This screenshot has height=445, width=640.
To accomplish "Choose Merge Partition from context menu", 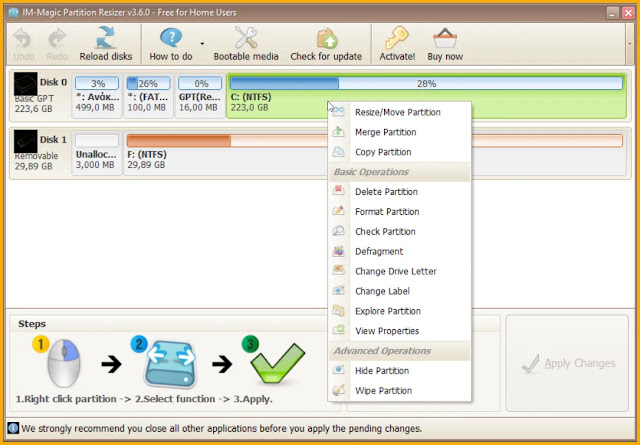I will tap(400, 132).
